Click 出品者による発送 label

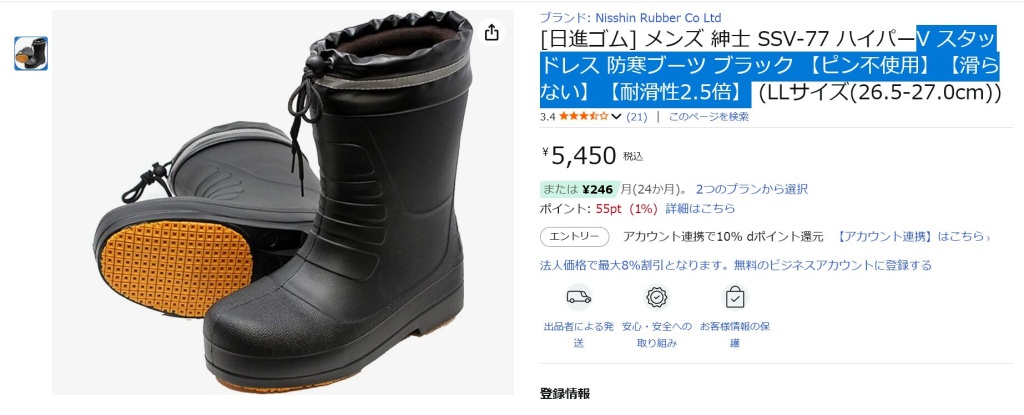coord(579,334)
